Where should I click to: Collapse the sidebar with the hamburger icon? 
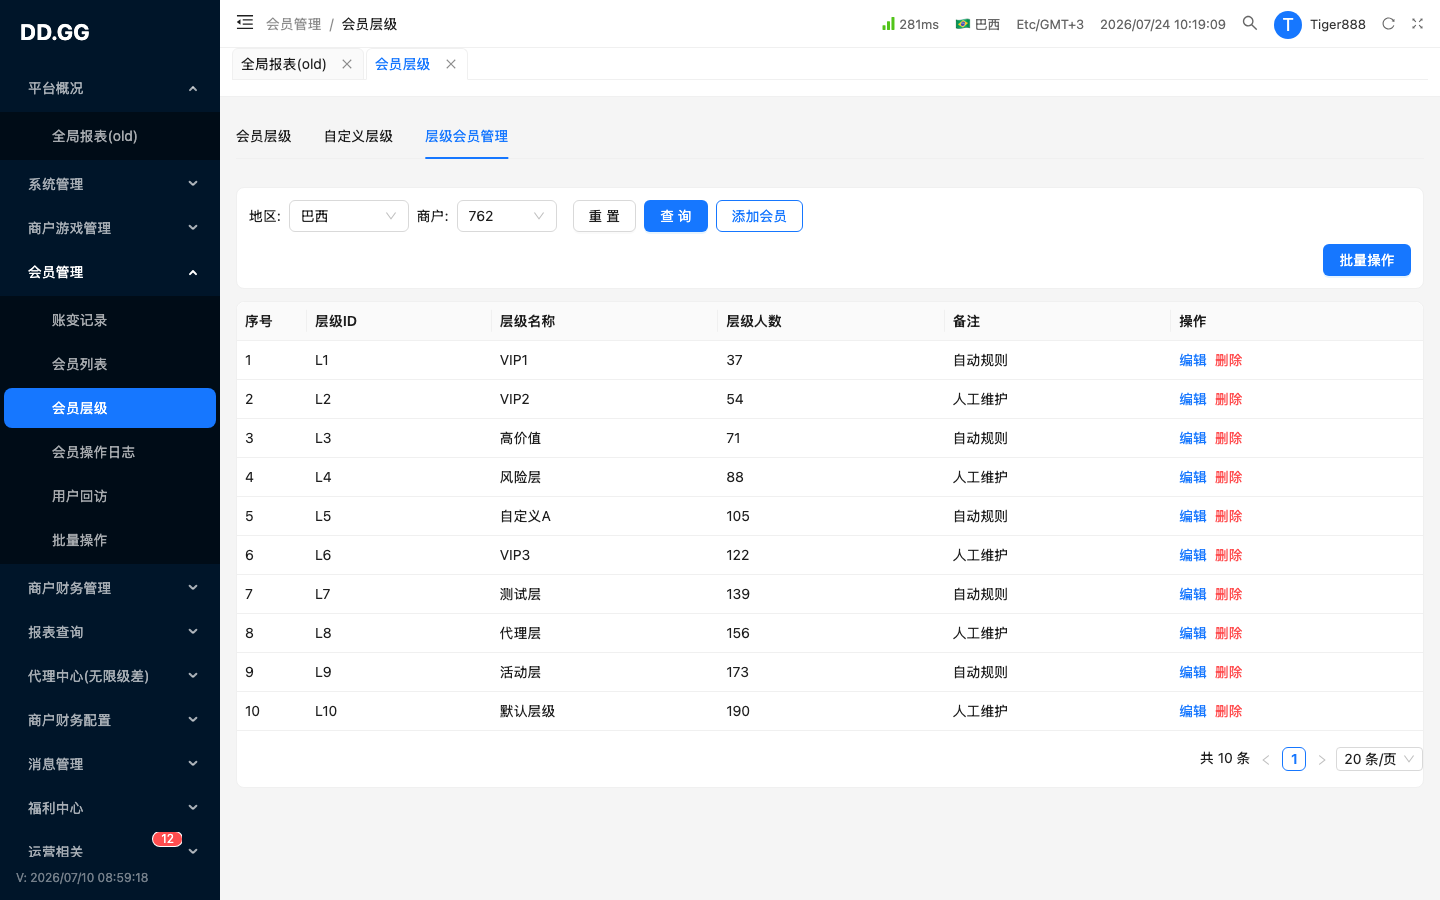click(245, 22)
